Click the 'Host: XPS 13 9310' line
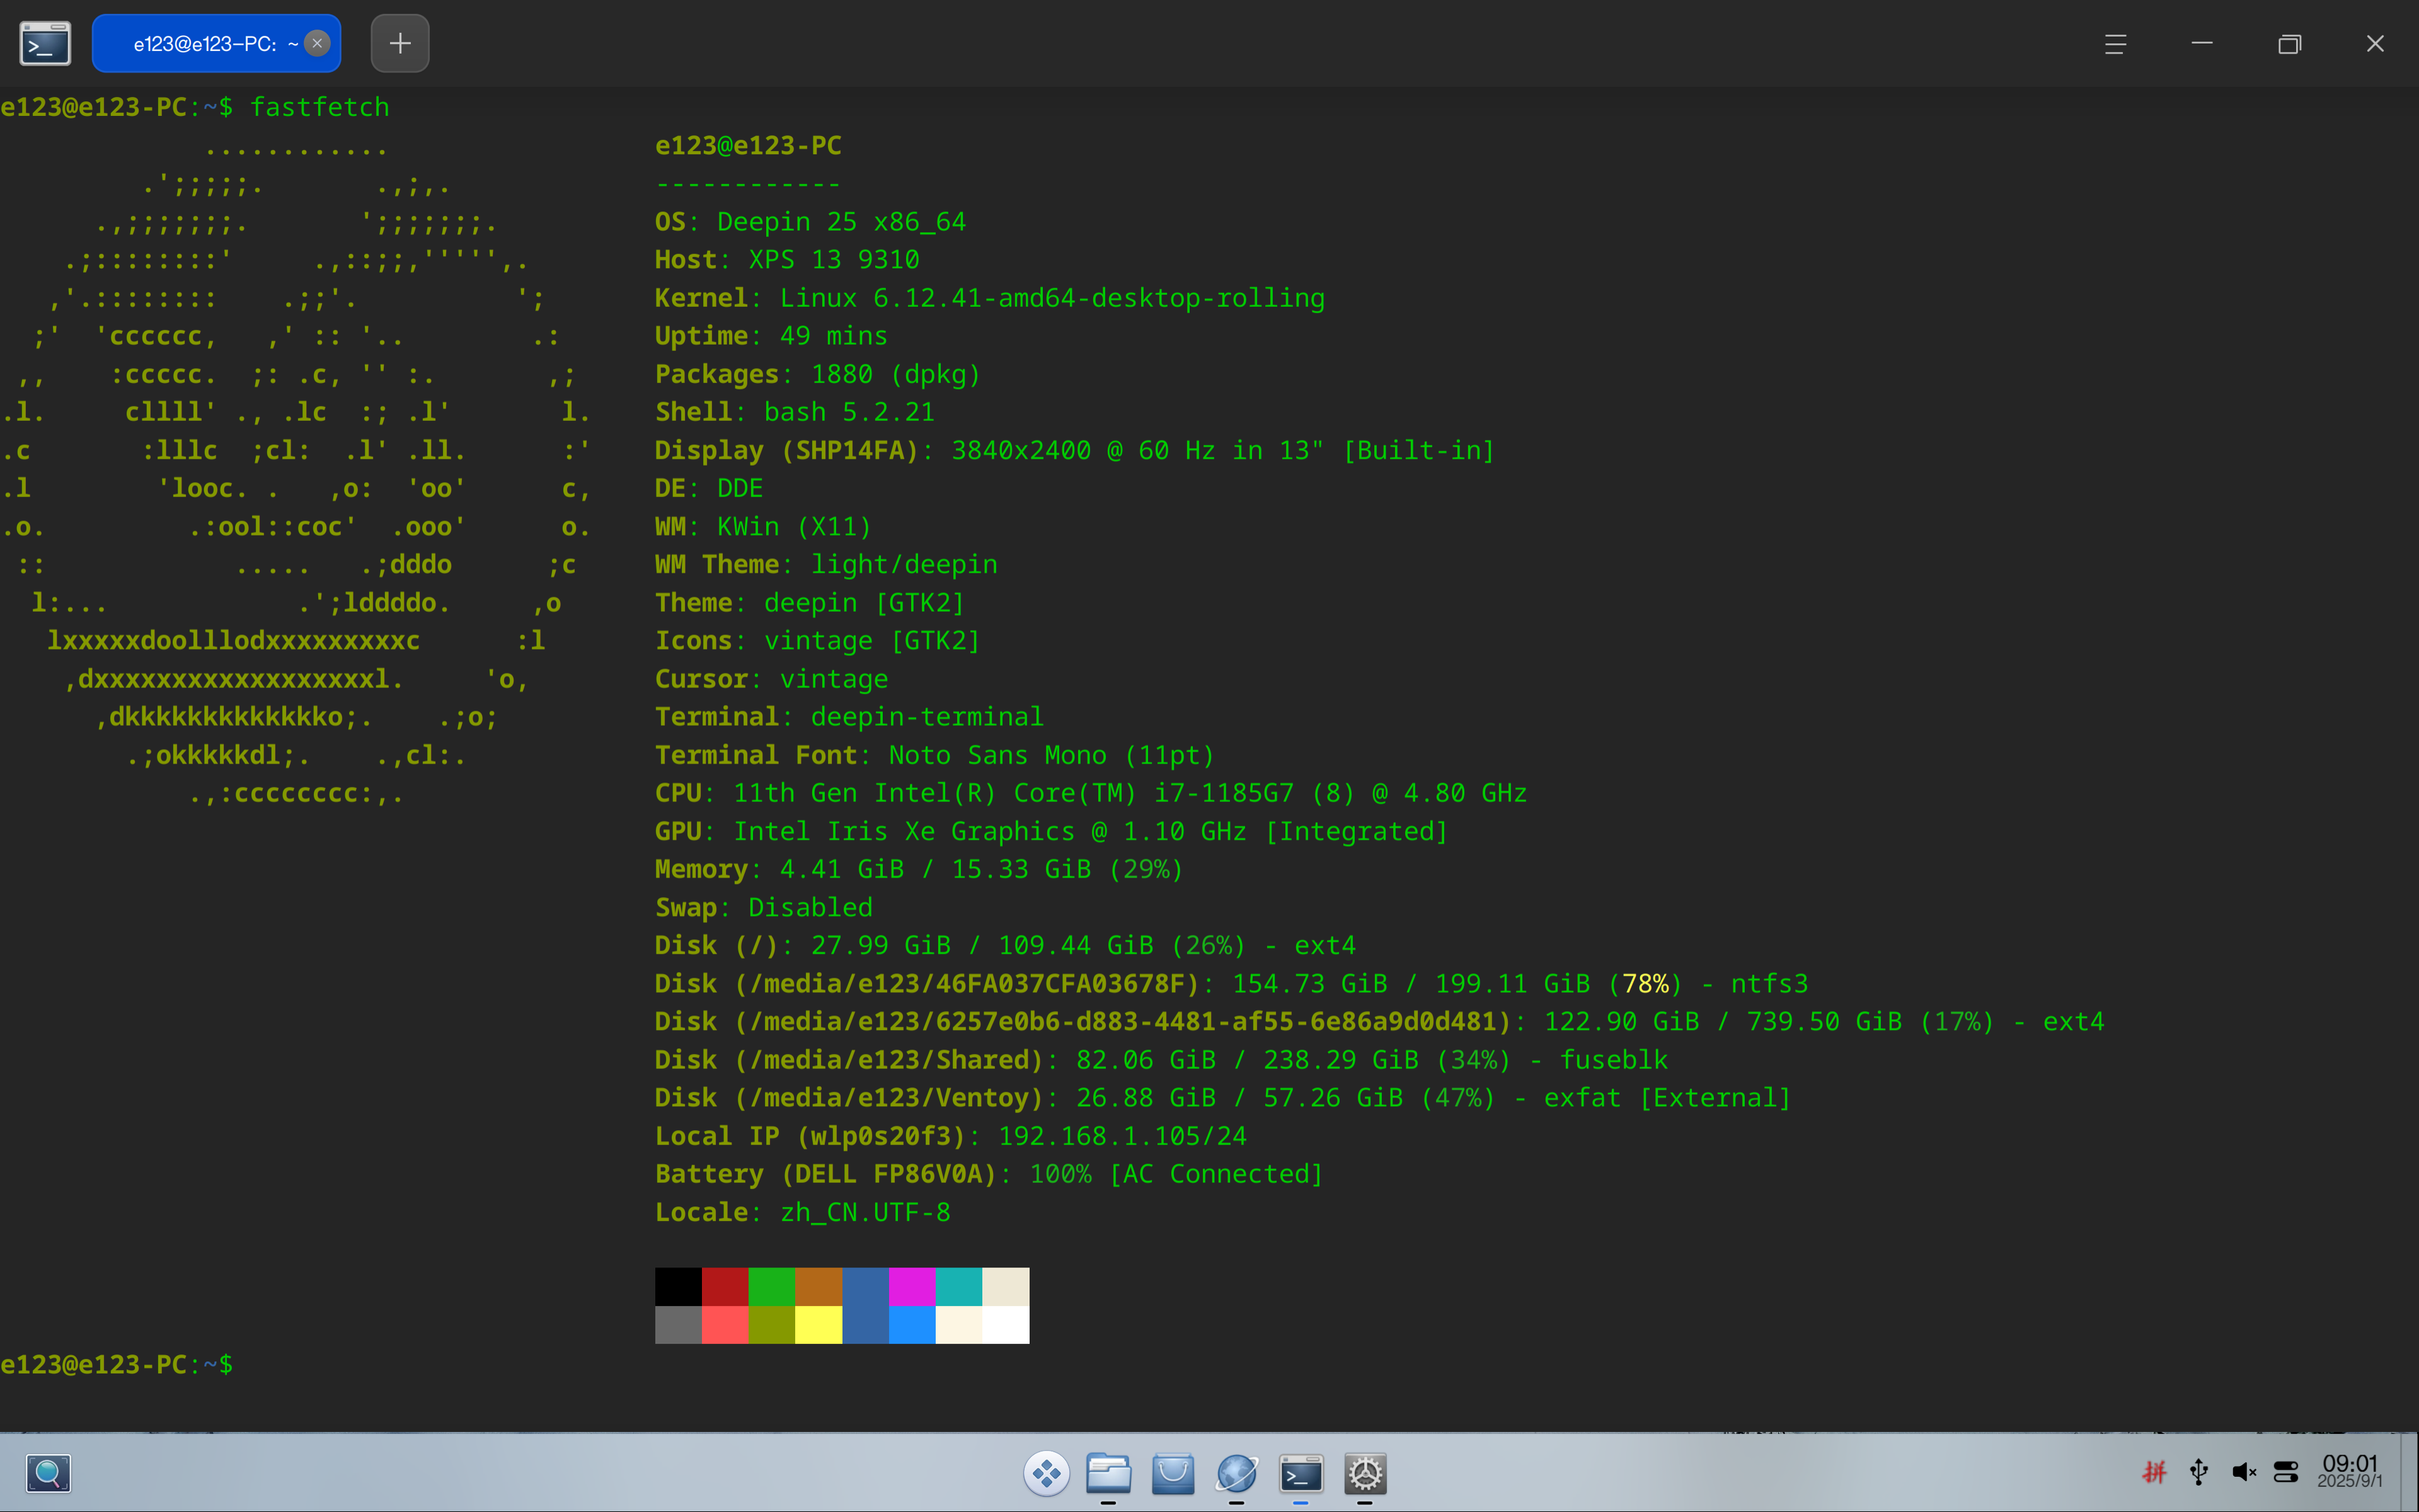Screen dimensions: 2419x1512 [787, 260]
